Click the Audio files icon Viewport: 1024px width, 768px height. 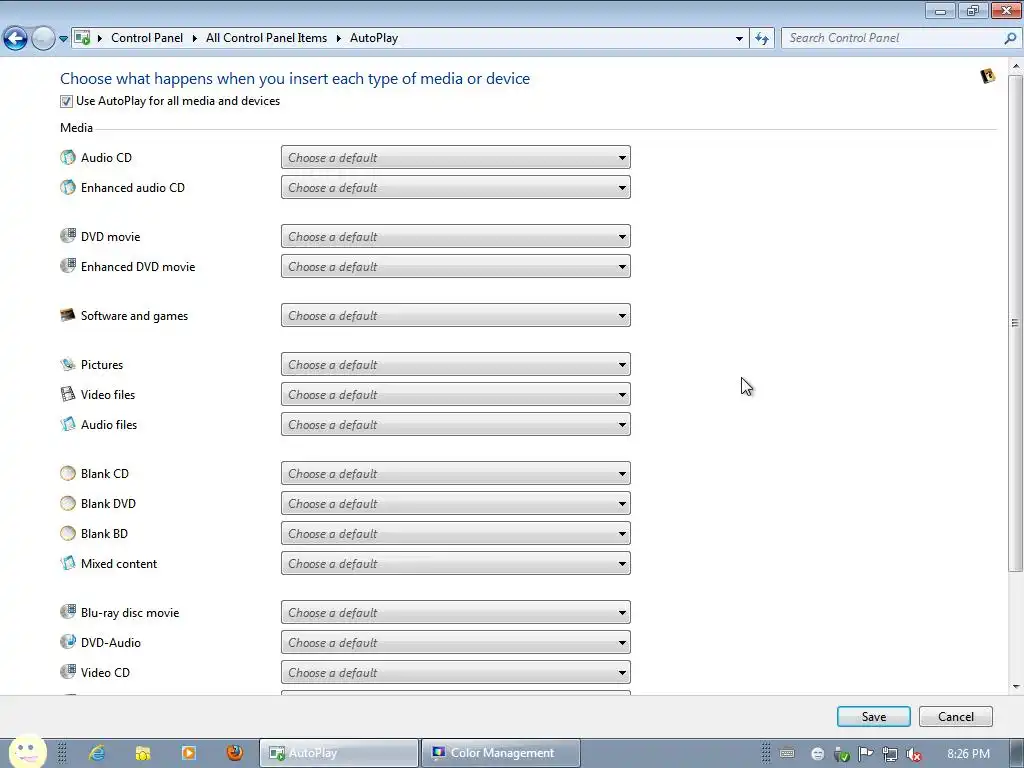(68, 424)
